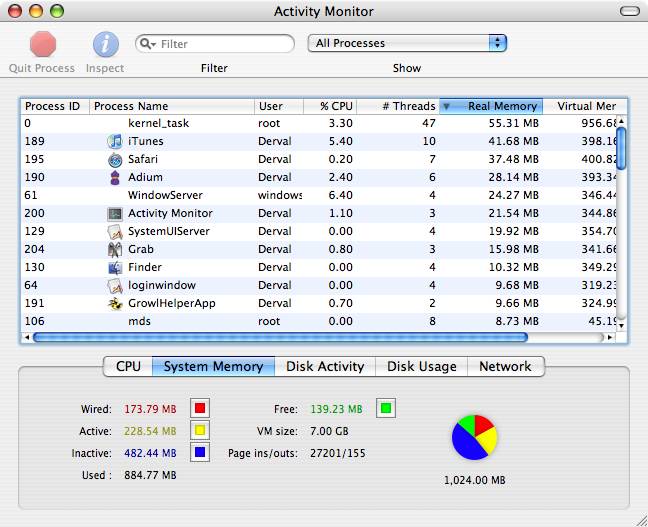
Task: Click the 884.77 MB Used value
Action: coord(150,475)
